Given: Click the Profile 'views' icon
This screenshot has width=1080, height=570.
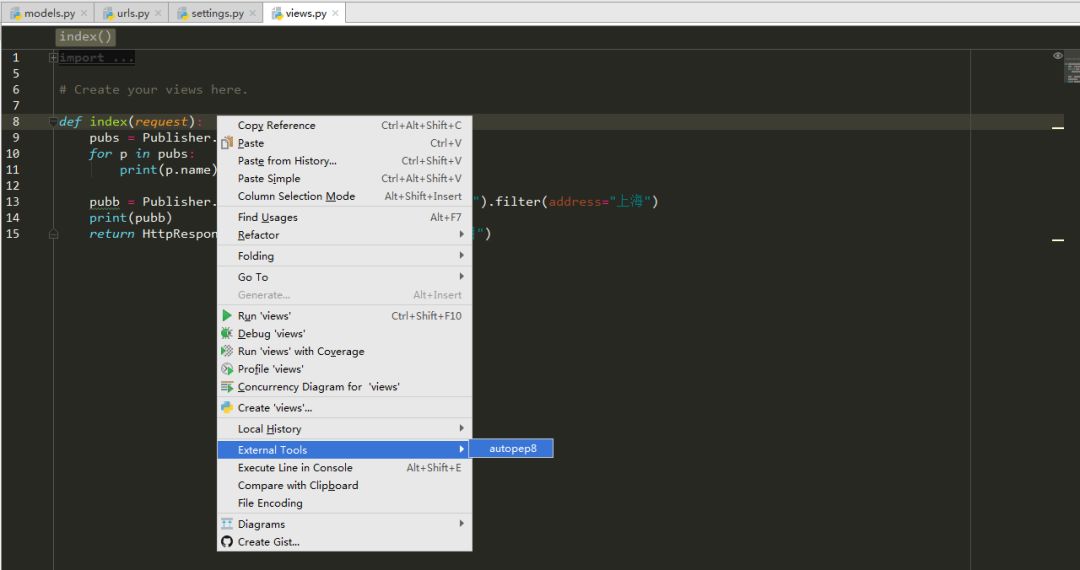Looking at the screenshot, I should click(x=227, y=369).
